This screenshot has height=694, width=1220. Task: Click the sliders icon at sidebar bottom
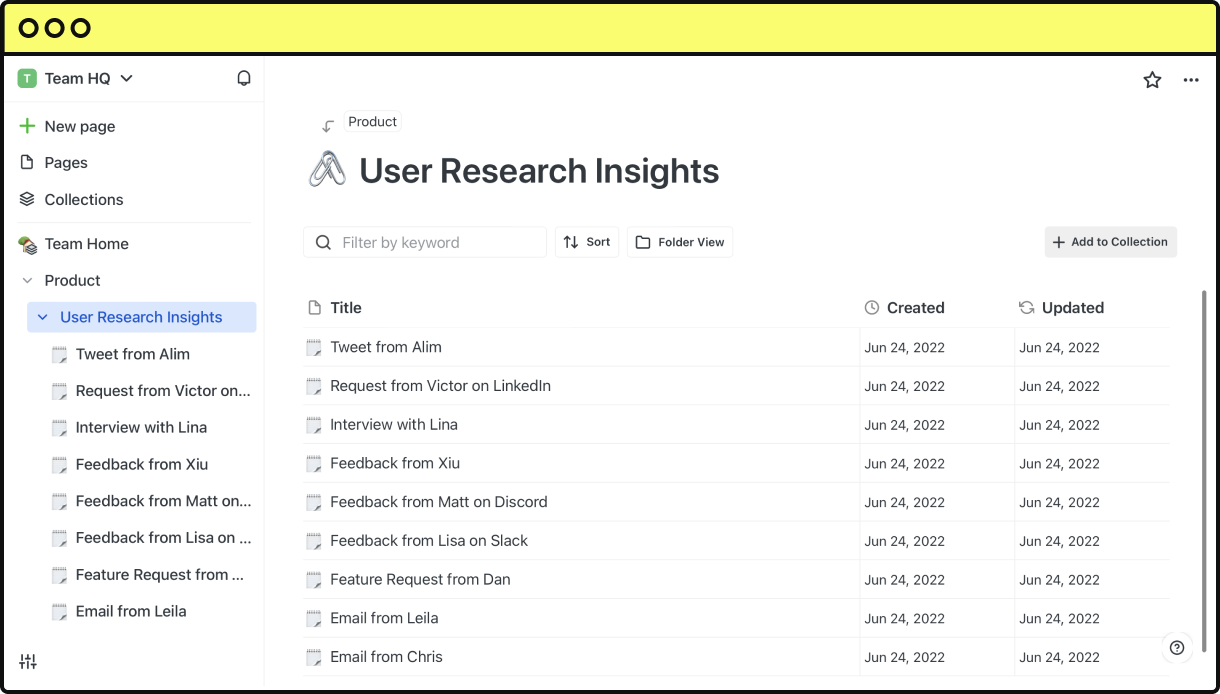[28, 661]
